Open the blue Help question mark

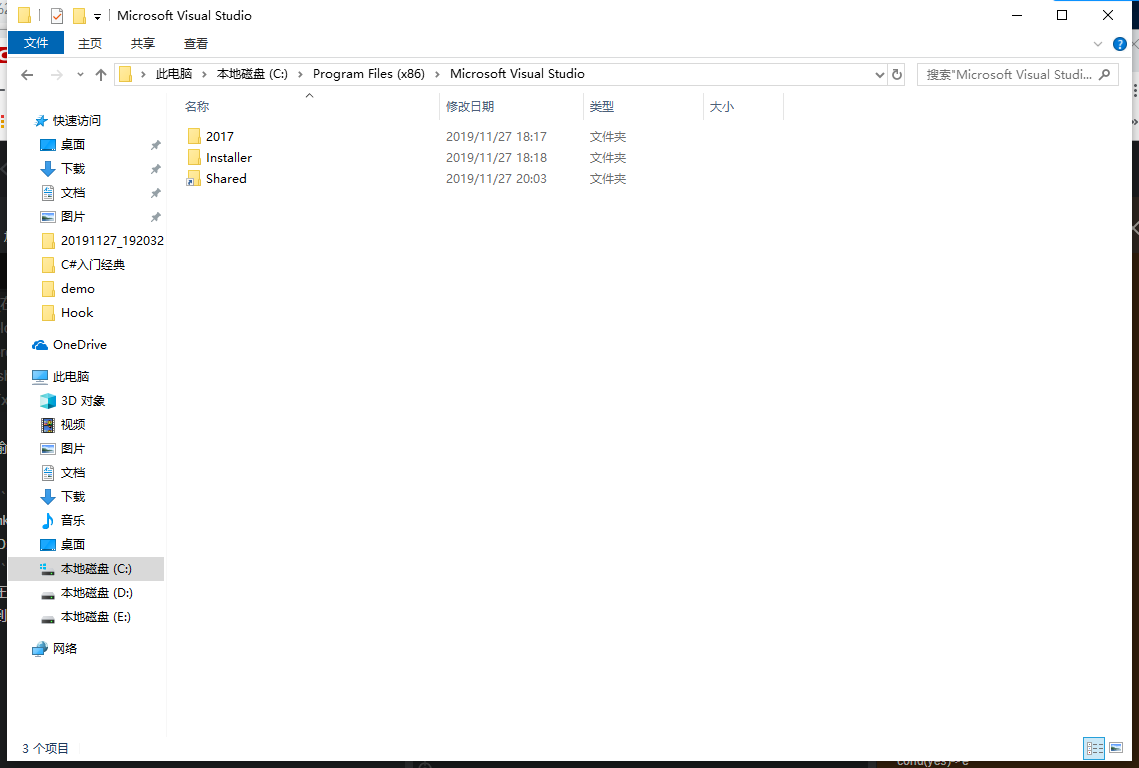pyautogui.click(x=1119, y=44)
